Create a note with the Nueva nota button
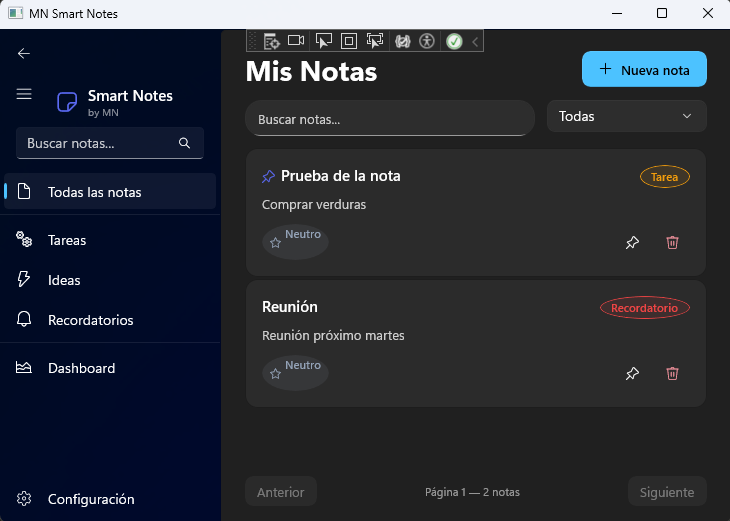Screen dimensions: 730x521 pyautogui.click(x=644, y=69)
